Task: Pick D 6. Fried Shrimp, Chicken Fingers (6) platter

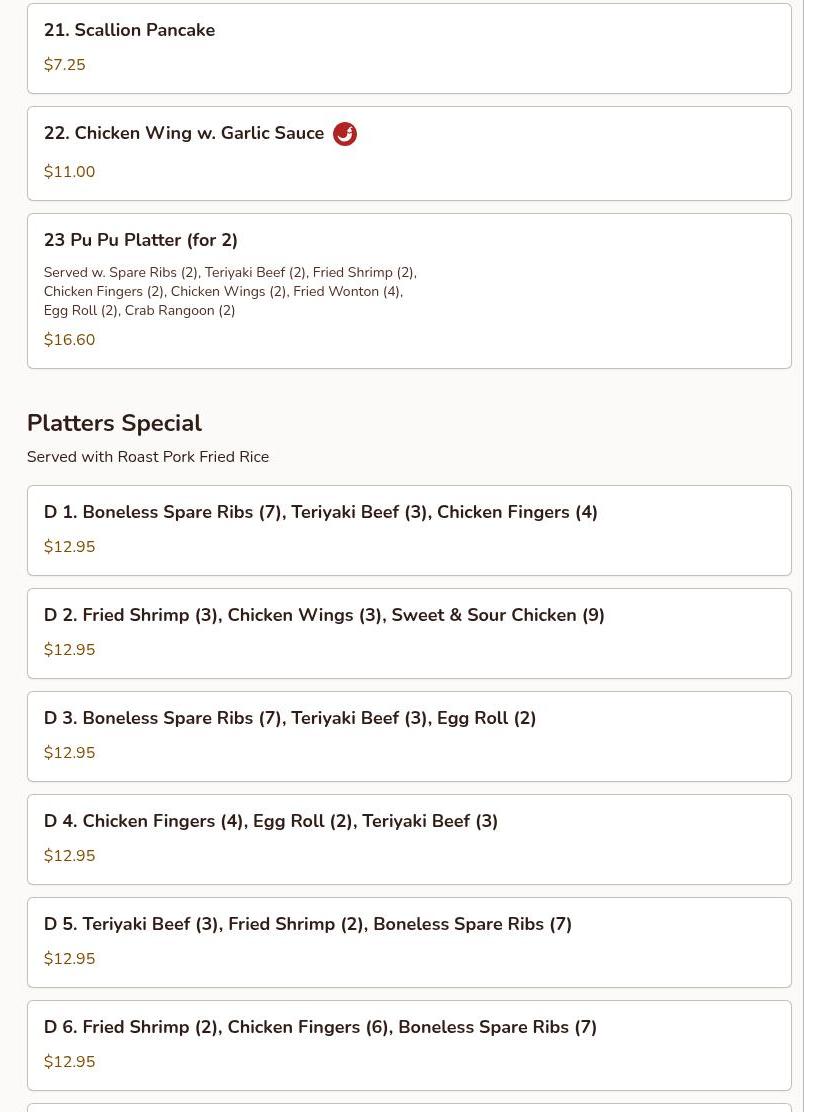Action: pyautogui.click(x=320, y=1027)
